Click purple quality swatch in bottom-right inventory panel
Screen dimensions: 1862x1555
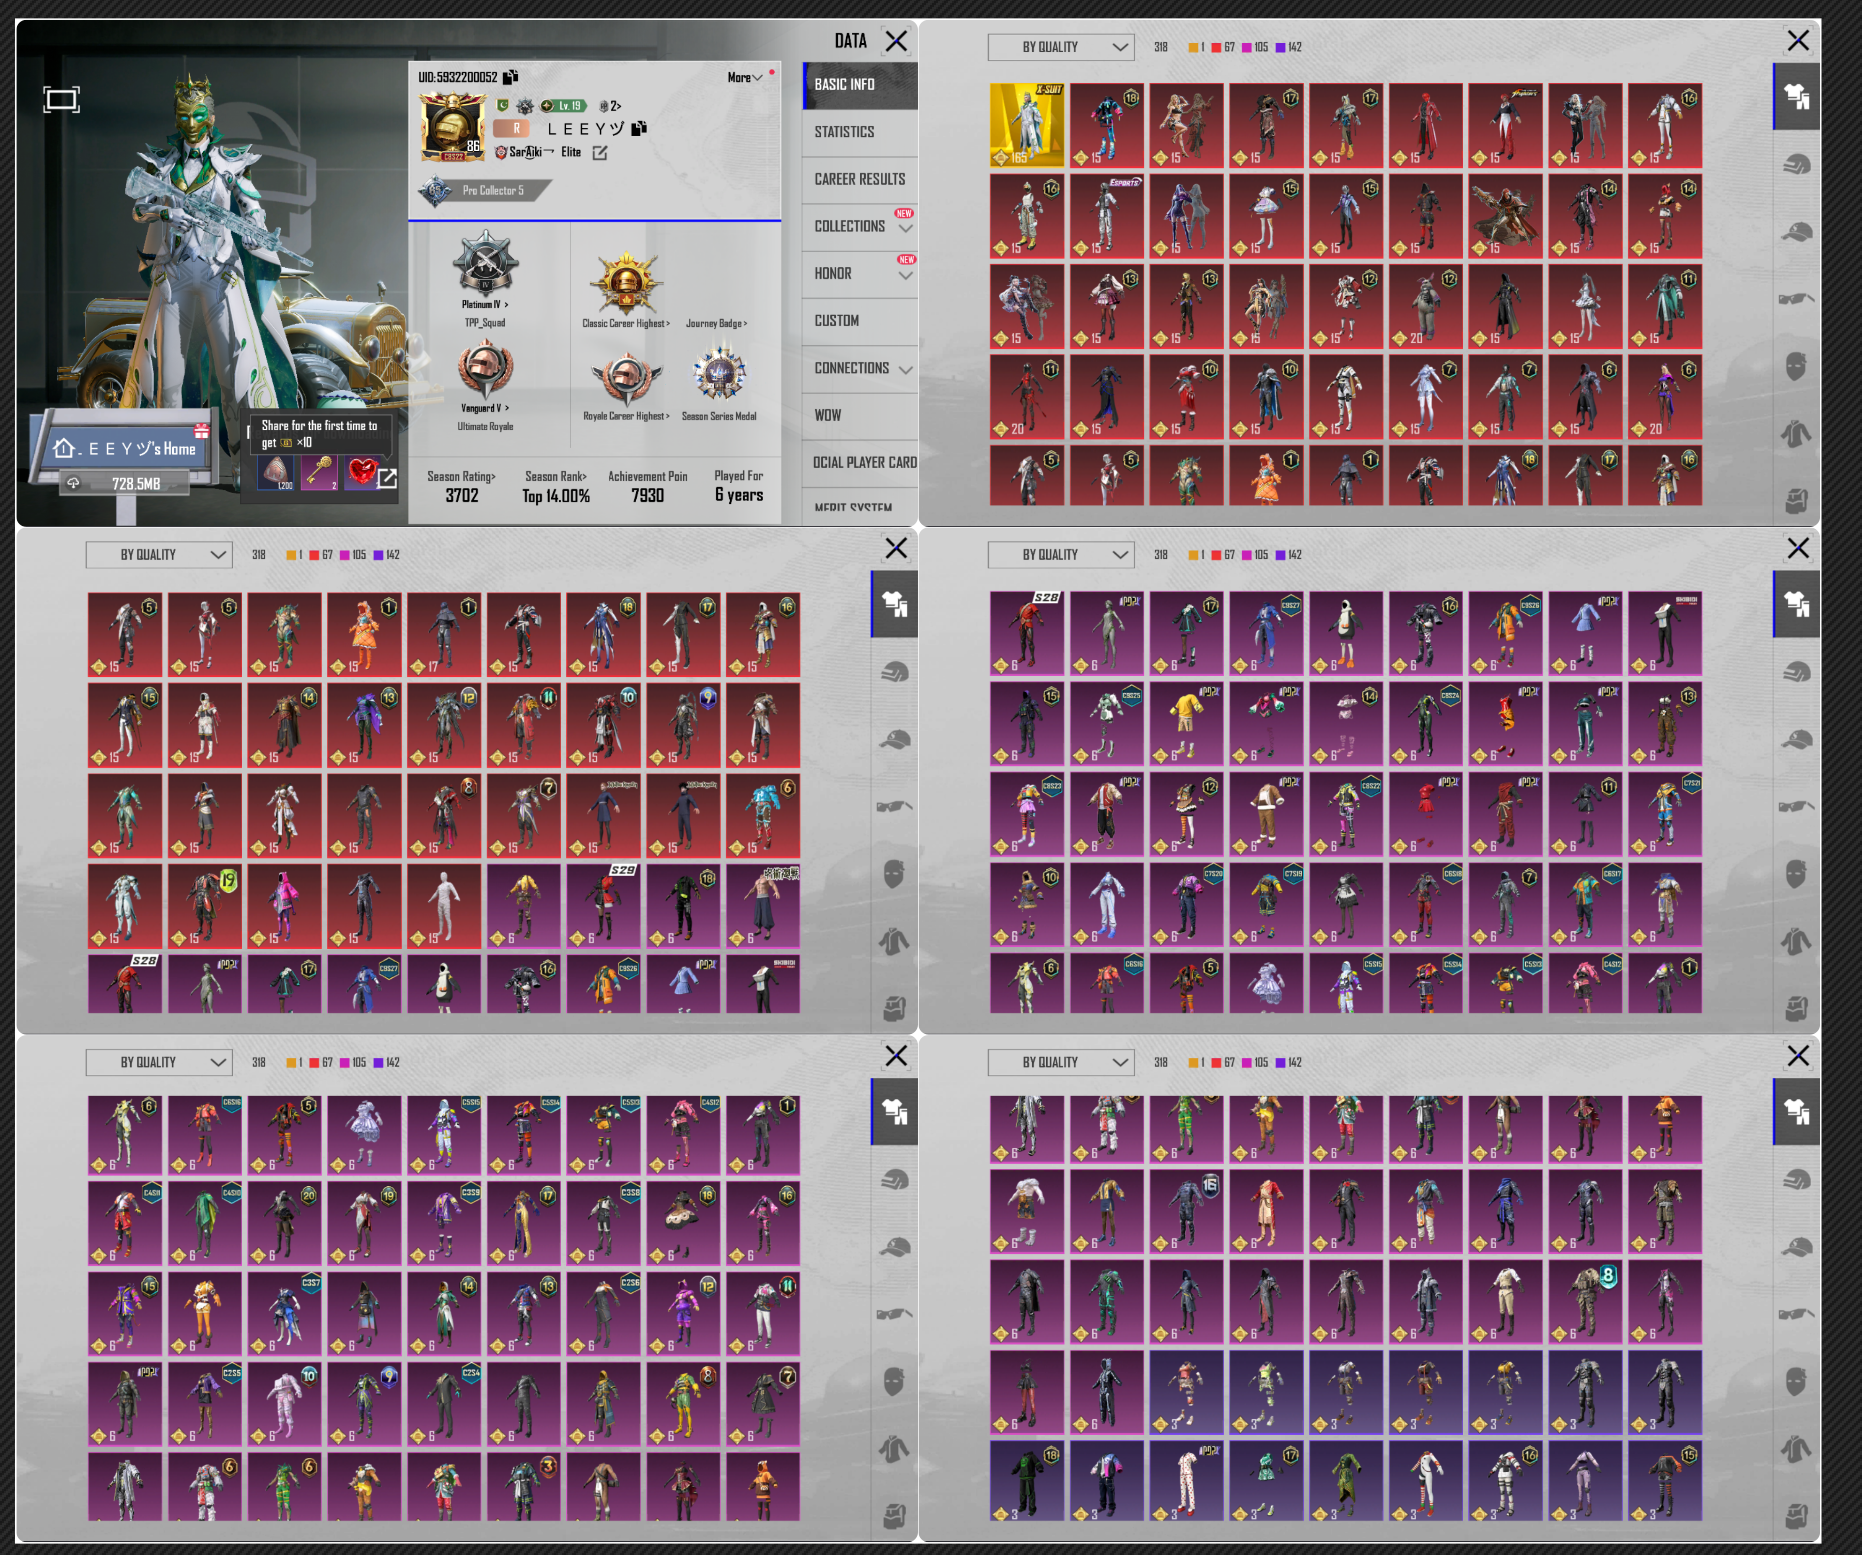(1280, 1062)
